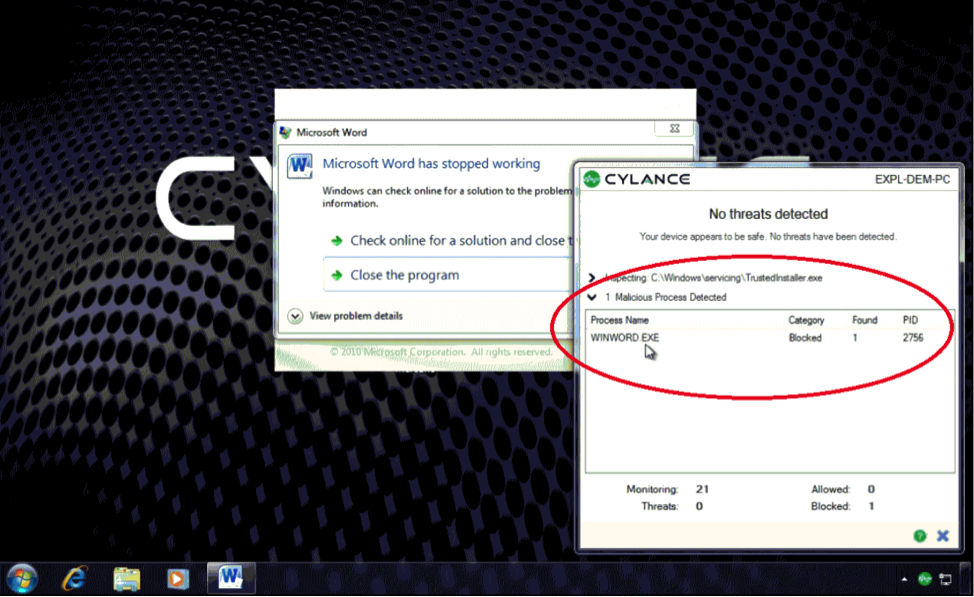Screen dimensions: 974x597
Task: Open Windows Media Player taskbar icon
Action: click(x=178, y=579)
